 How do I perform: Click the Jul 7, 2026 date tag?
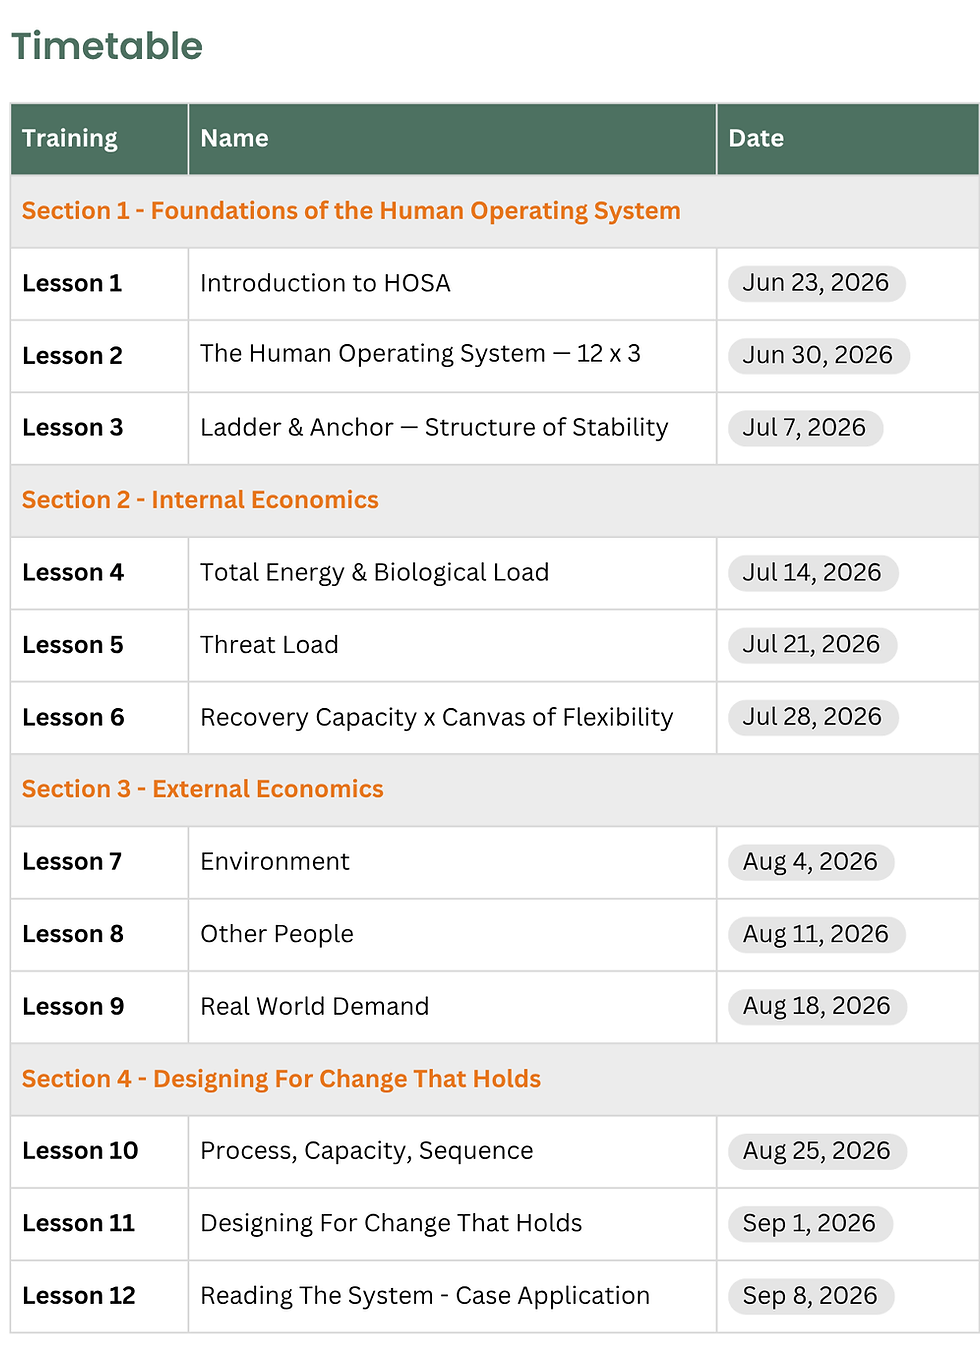[x=805, y=428]
